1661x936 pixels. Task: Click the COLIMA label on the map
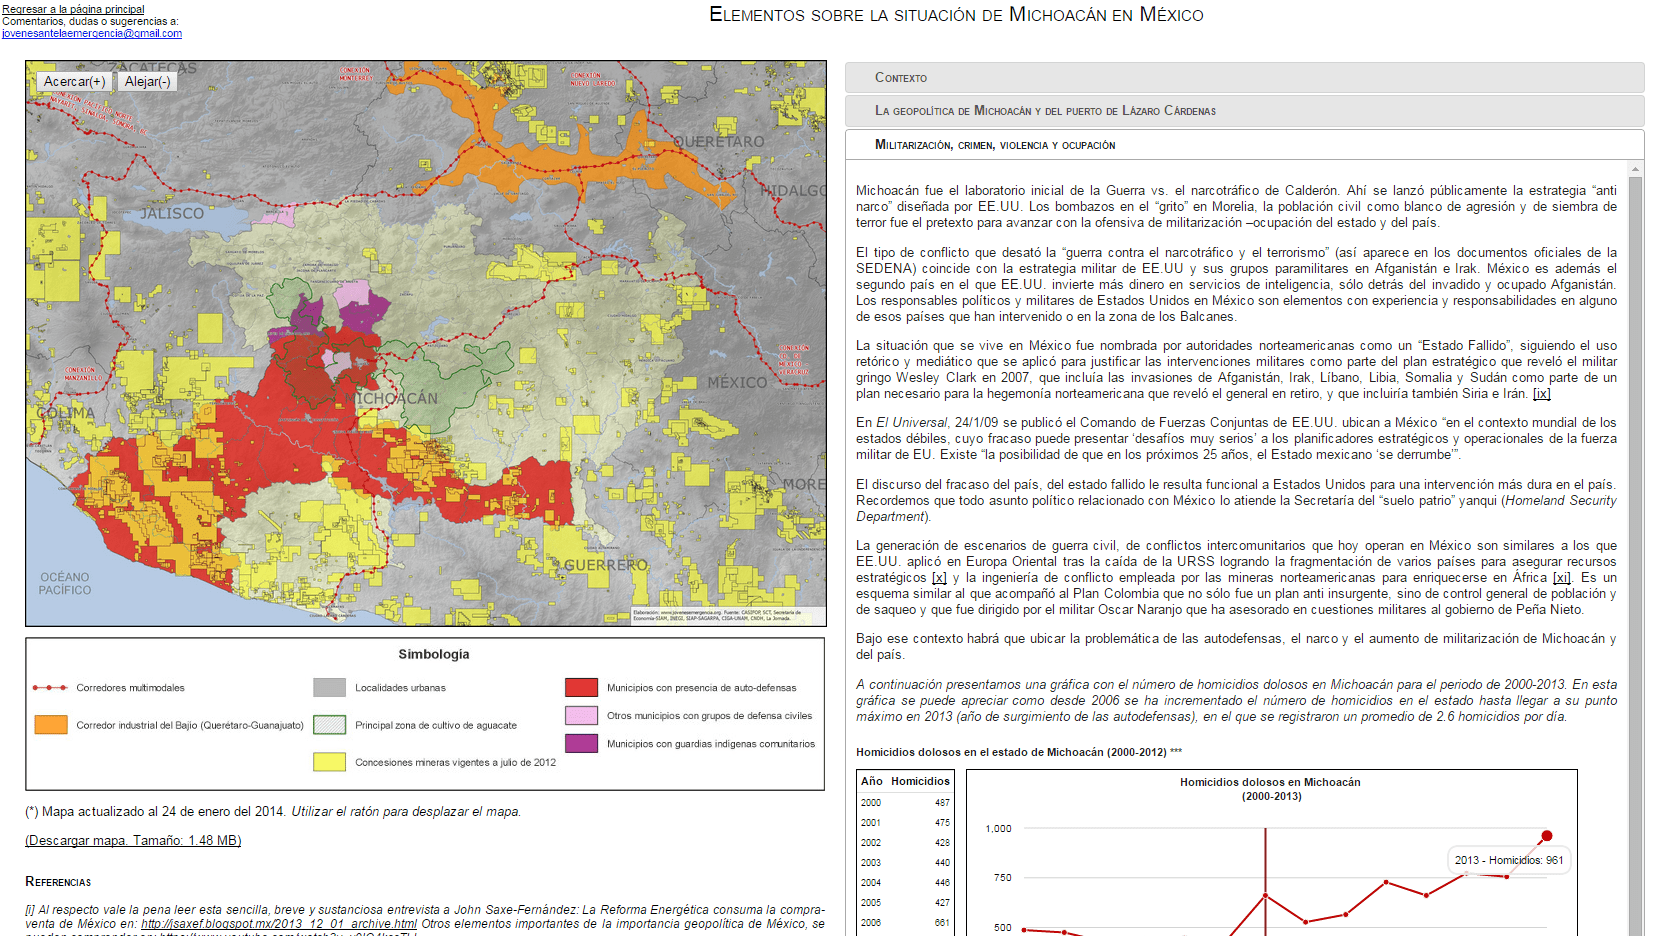66,412
